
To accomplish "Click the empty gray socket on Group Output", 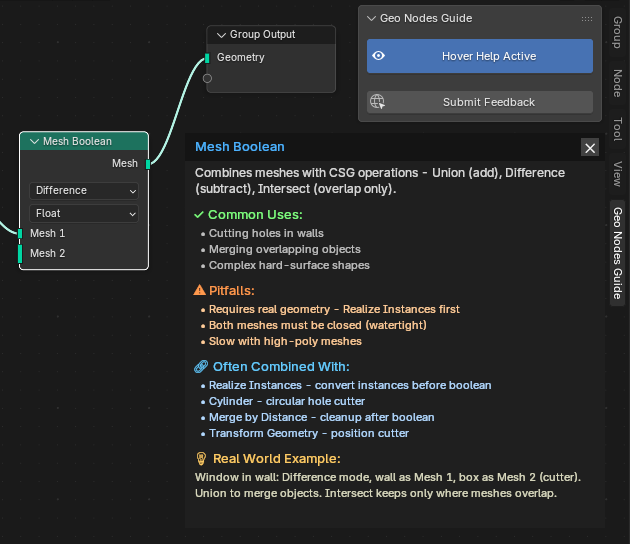I will (208, 78).
